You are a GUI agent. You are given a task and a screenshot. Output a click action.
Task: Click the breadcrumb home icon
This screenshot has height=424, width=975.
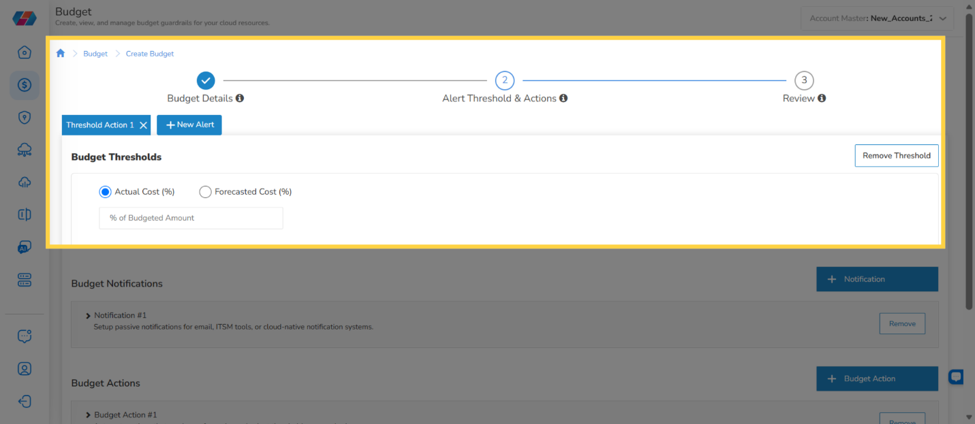tap(60, 53)
